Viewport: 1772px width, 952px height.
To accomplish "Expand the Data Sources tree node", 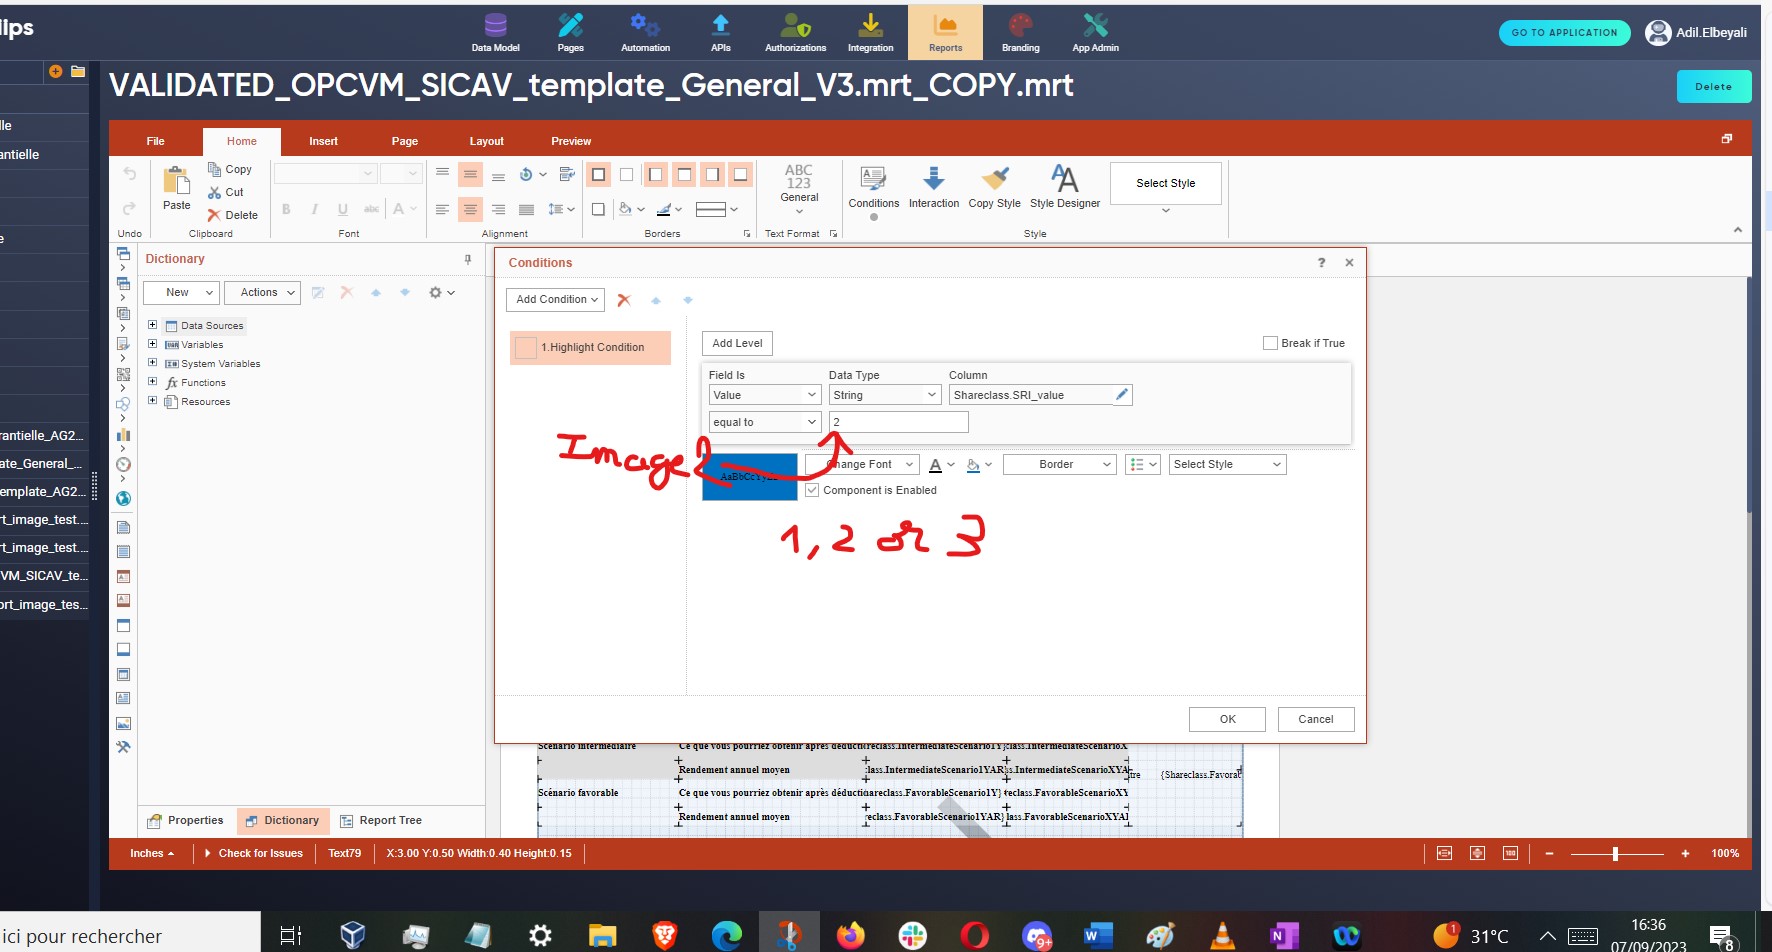I will (x=152, y=325).
